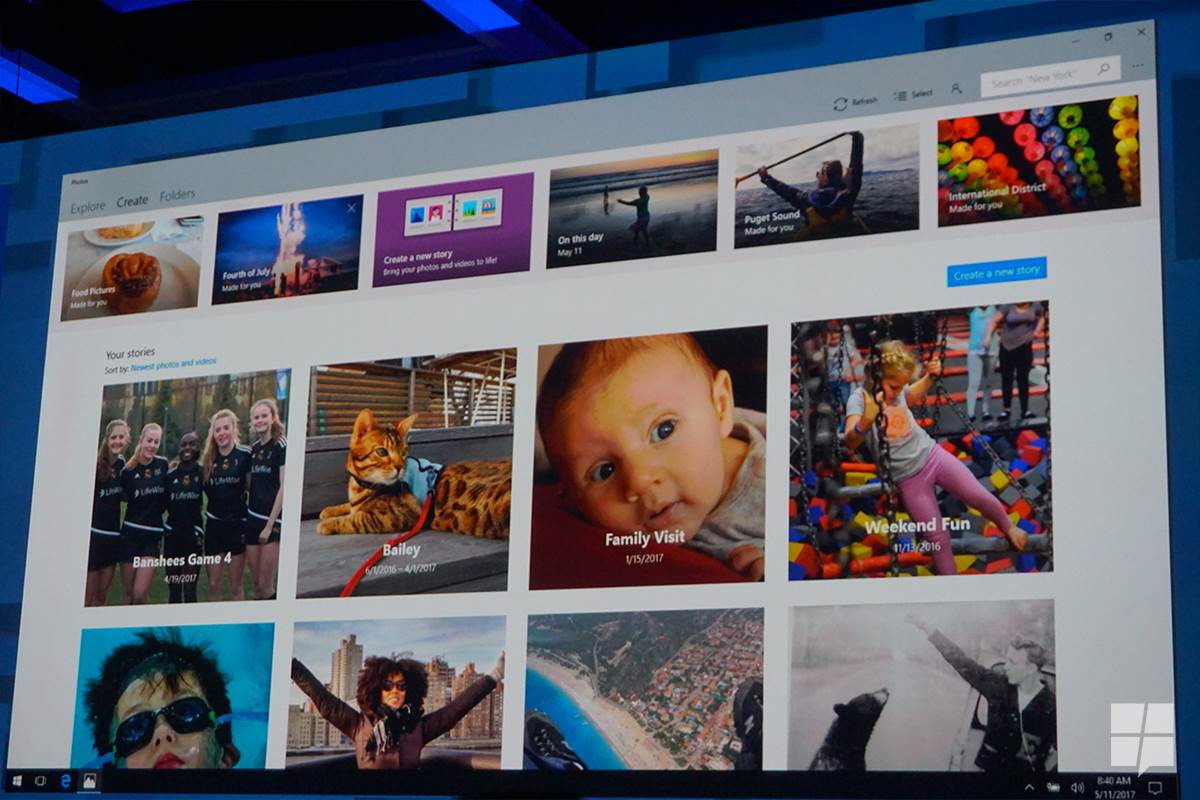Expand the hidden system tray icons
The image size is (1200, 800).
click(1029, 787)
